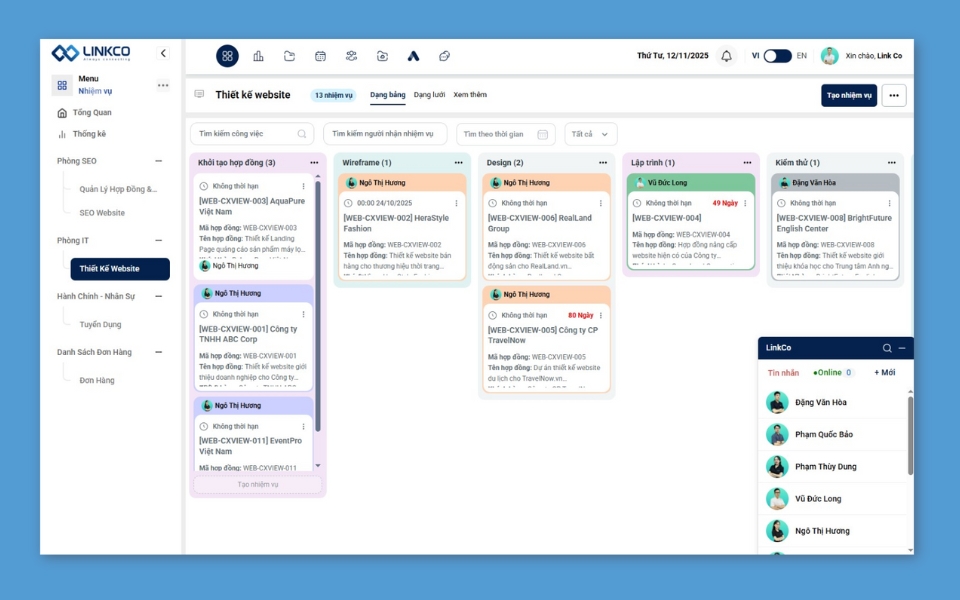Screen dimensions: 960x600
Task: Select the Tin nhắn tab in chat panel
Action: (783, 373)
